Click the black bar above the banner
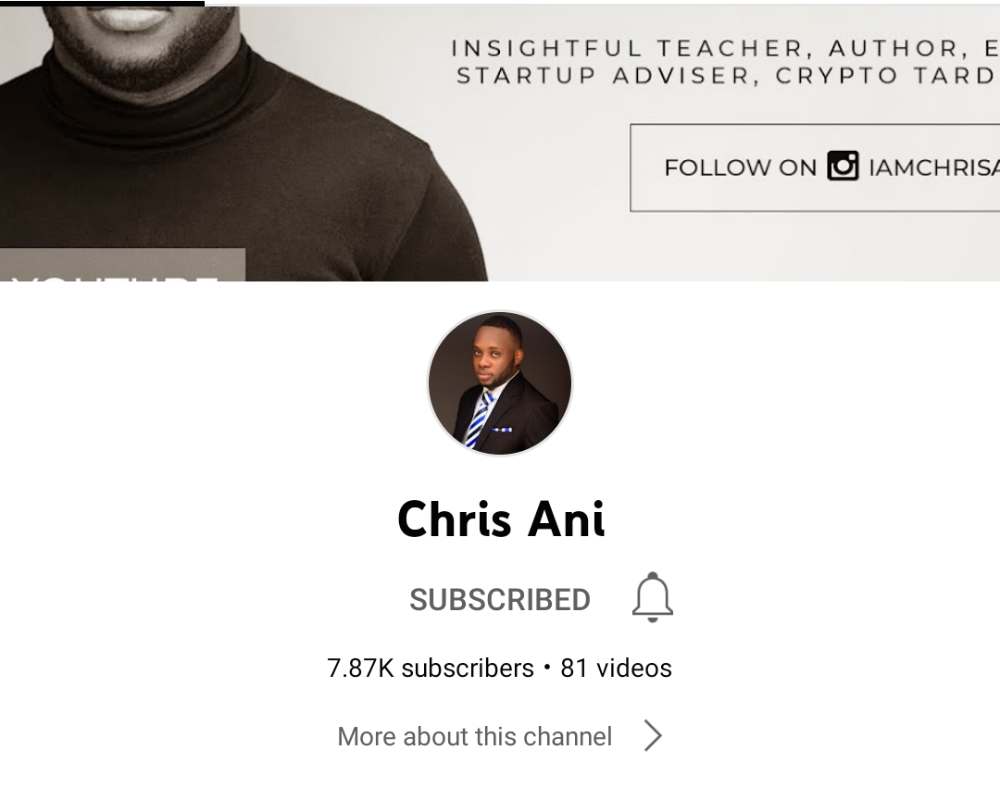Screen dimensions: 1000x806 click(x=102, y=3)
